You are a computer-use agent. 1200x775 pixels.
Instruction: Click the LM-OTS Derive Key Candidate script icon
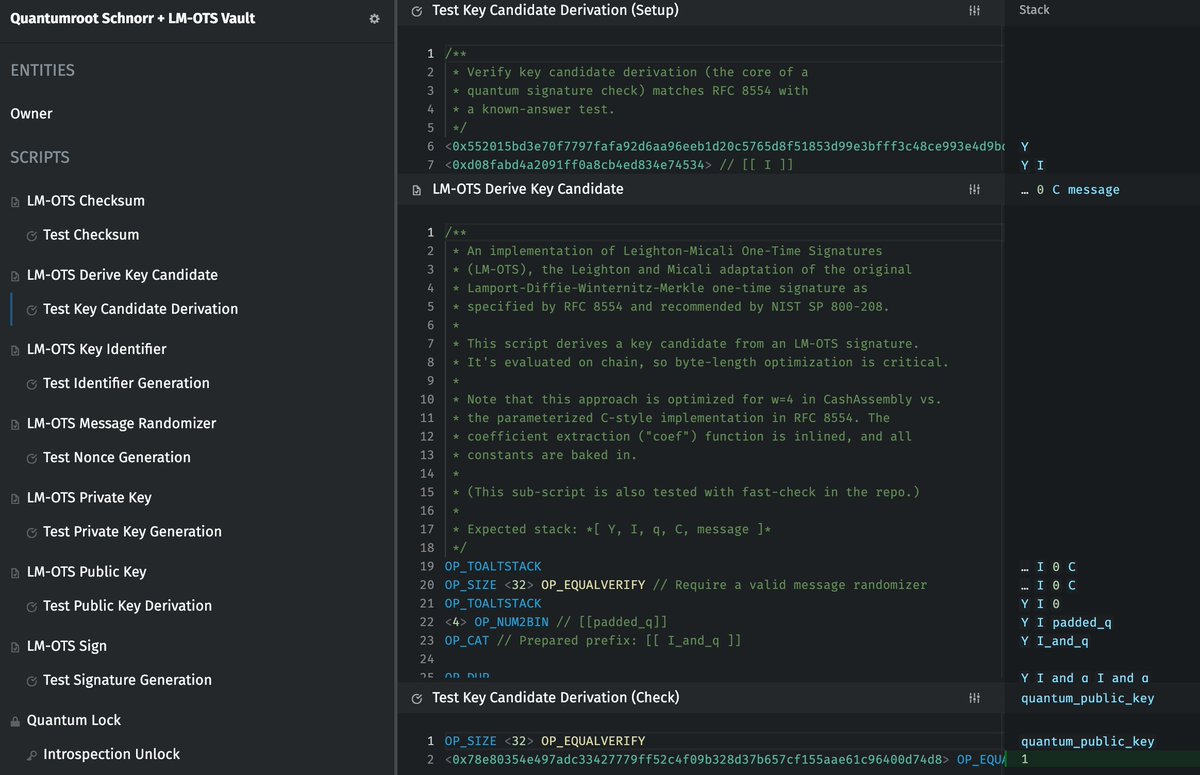(x=15, y=275)
